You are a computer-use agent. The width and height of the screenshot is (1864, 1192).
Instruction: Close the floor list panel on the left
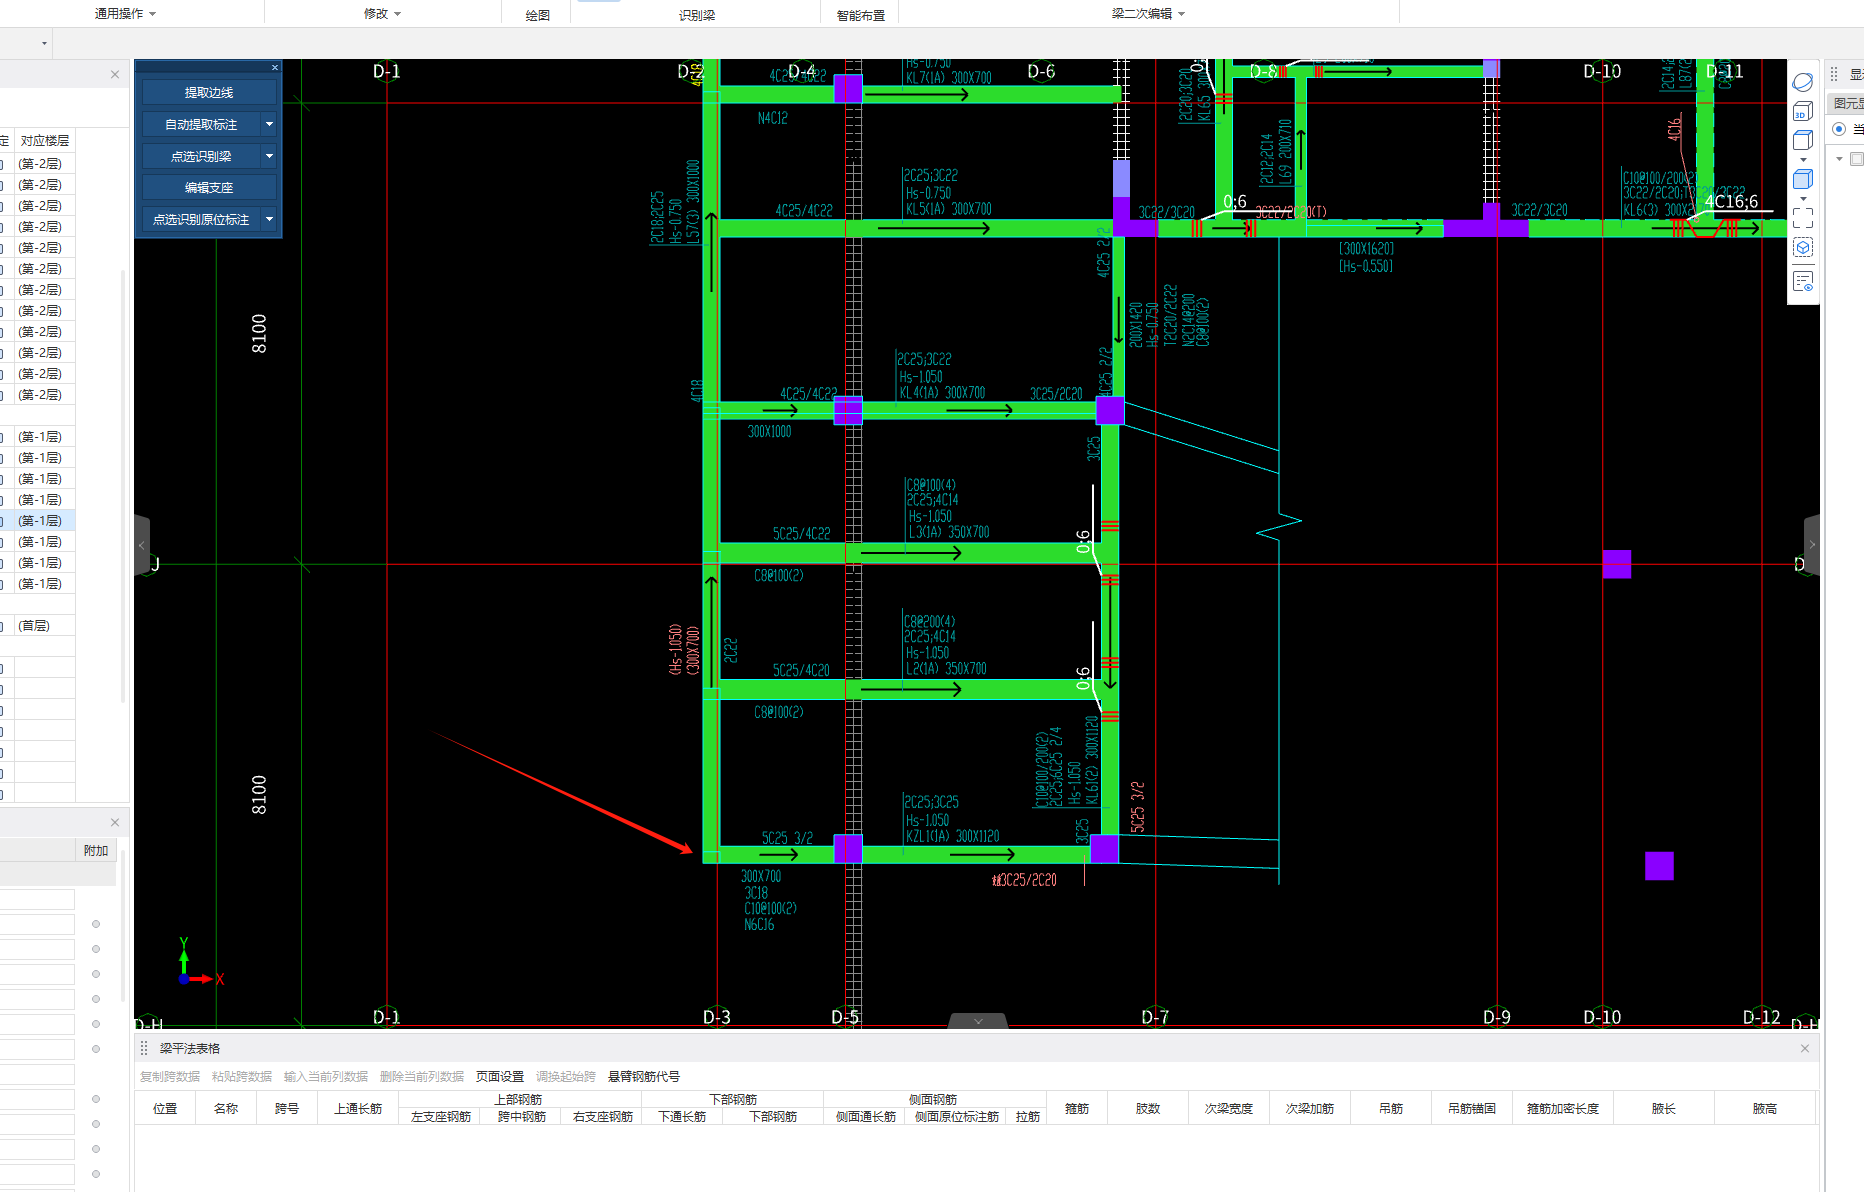(115, 74)
